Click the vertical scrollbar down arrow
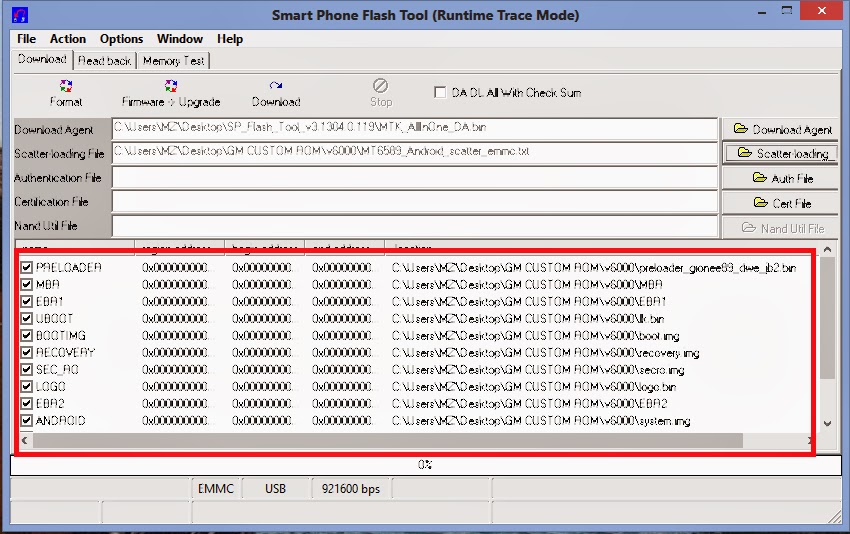Image resolution: width=850 pixels, height=534 pixels. [827, 423]
